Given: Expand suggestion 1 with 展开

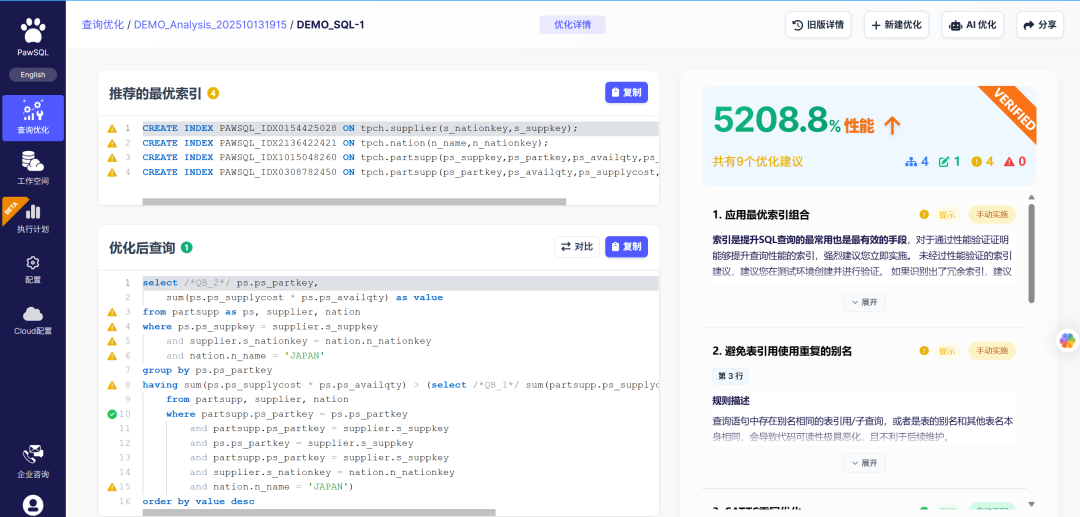Looking at the screenshot, I should (864, 302).
